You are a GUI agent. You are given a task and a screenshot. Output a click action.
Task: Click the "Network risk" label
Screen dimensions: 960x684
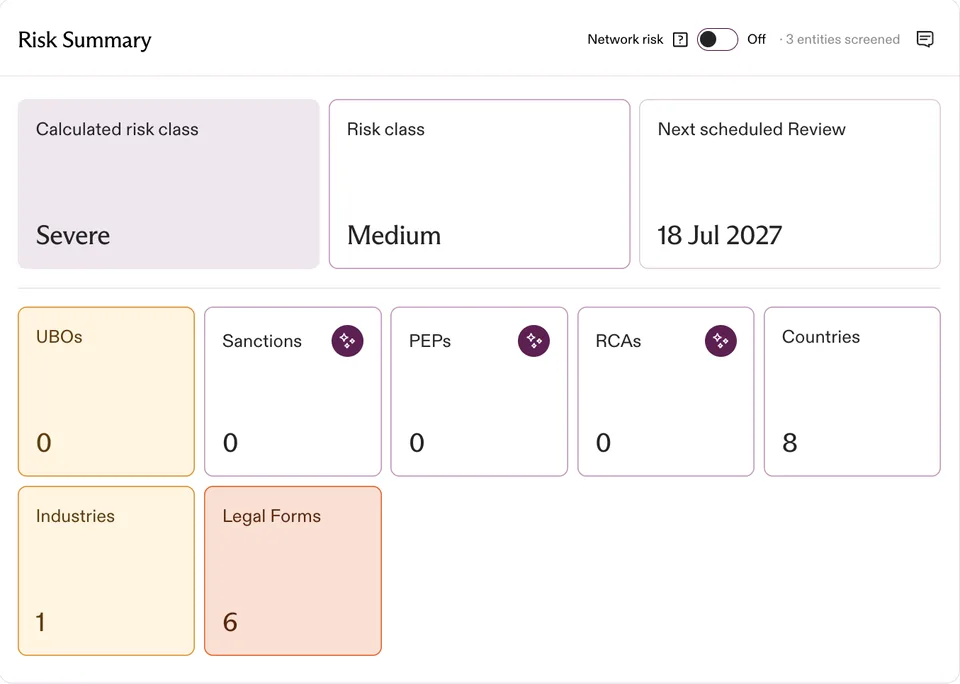[x=625, y=40]
